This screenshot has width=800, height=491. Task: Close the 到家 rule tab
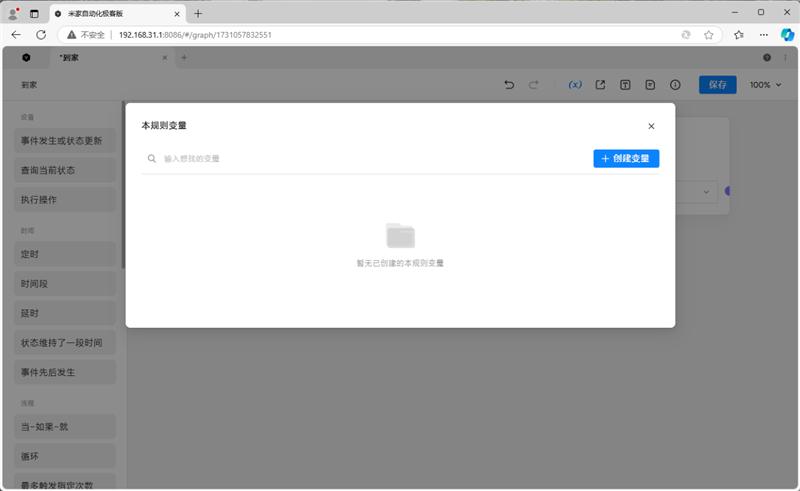pos(165,58)
